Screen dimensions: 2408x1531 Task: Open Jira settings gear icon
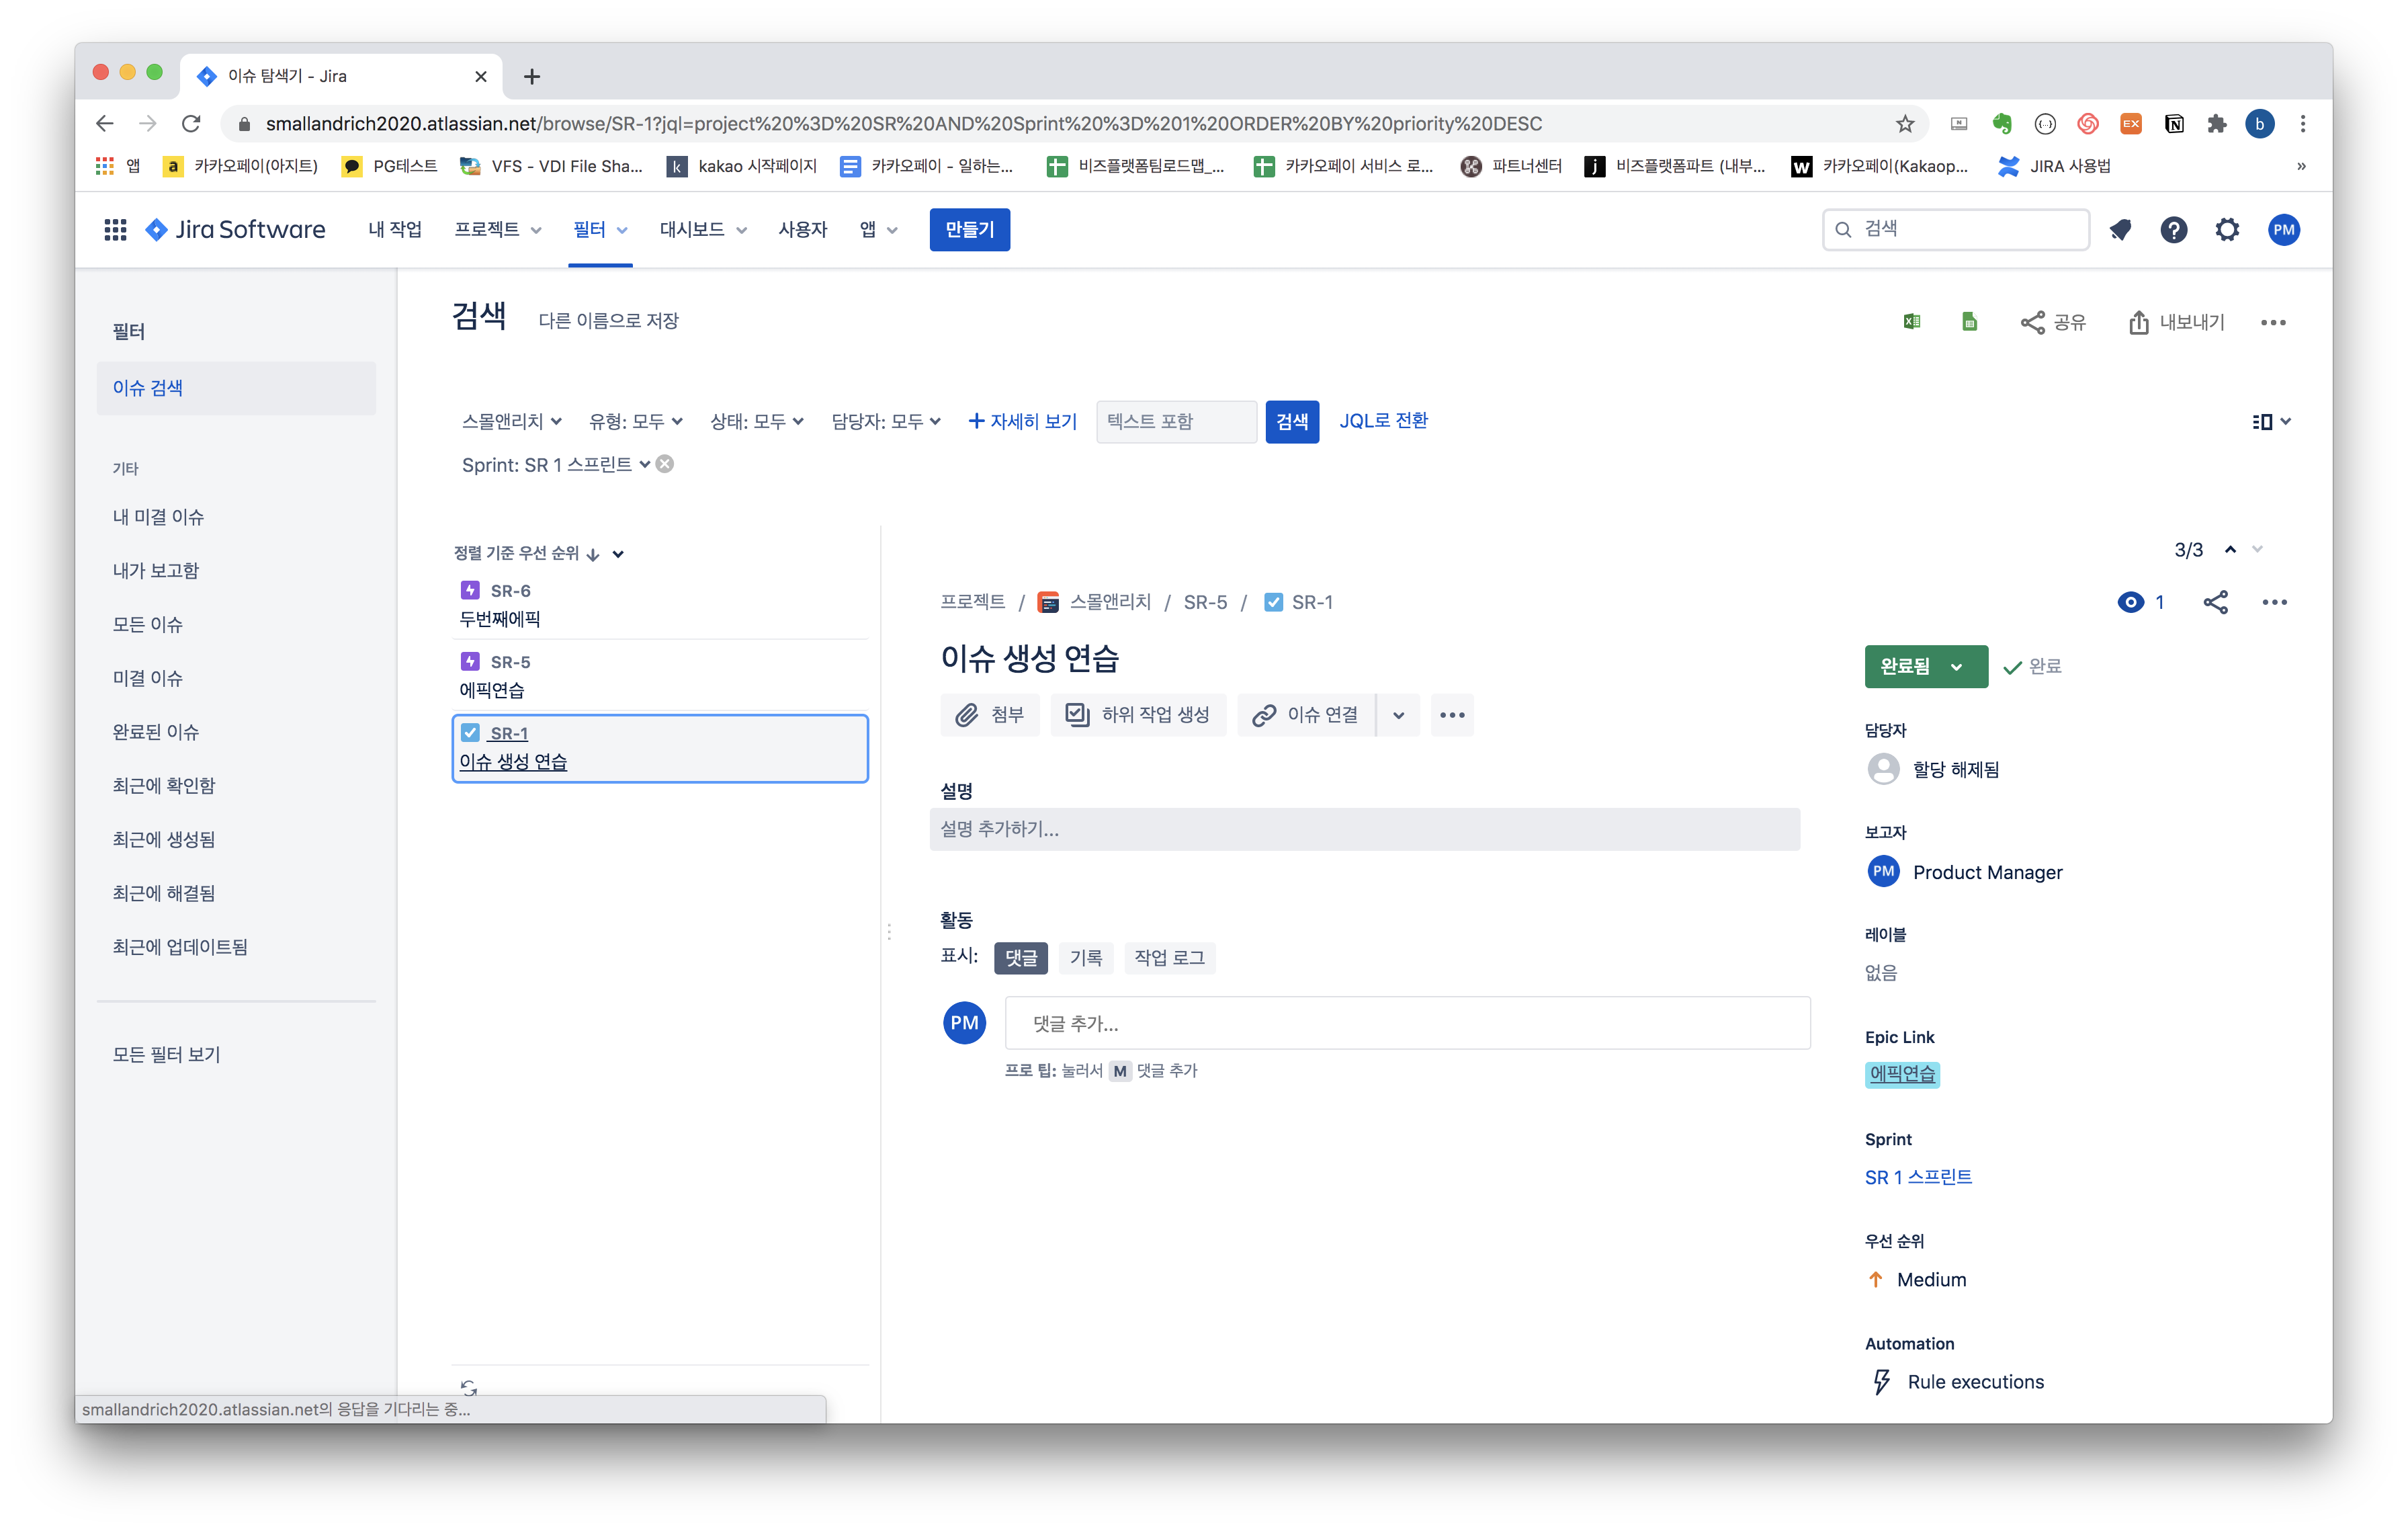2227,230
